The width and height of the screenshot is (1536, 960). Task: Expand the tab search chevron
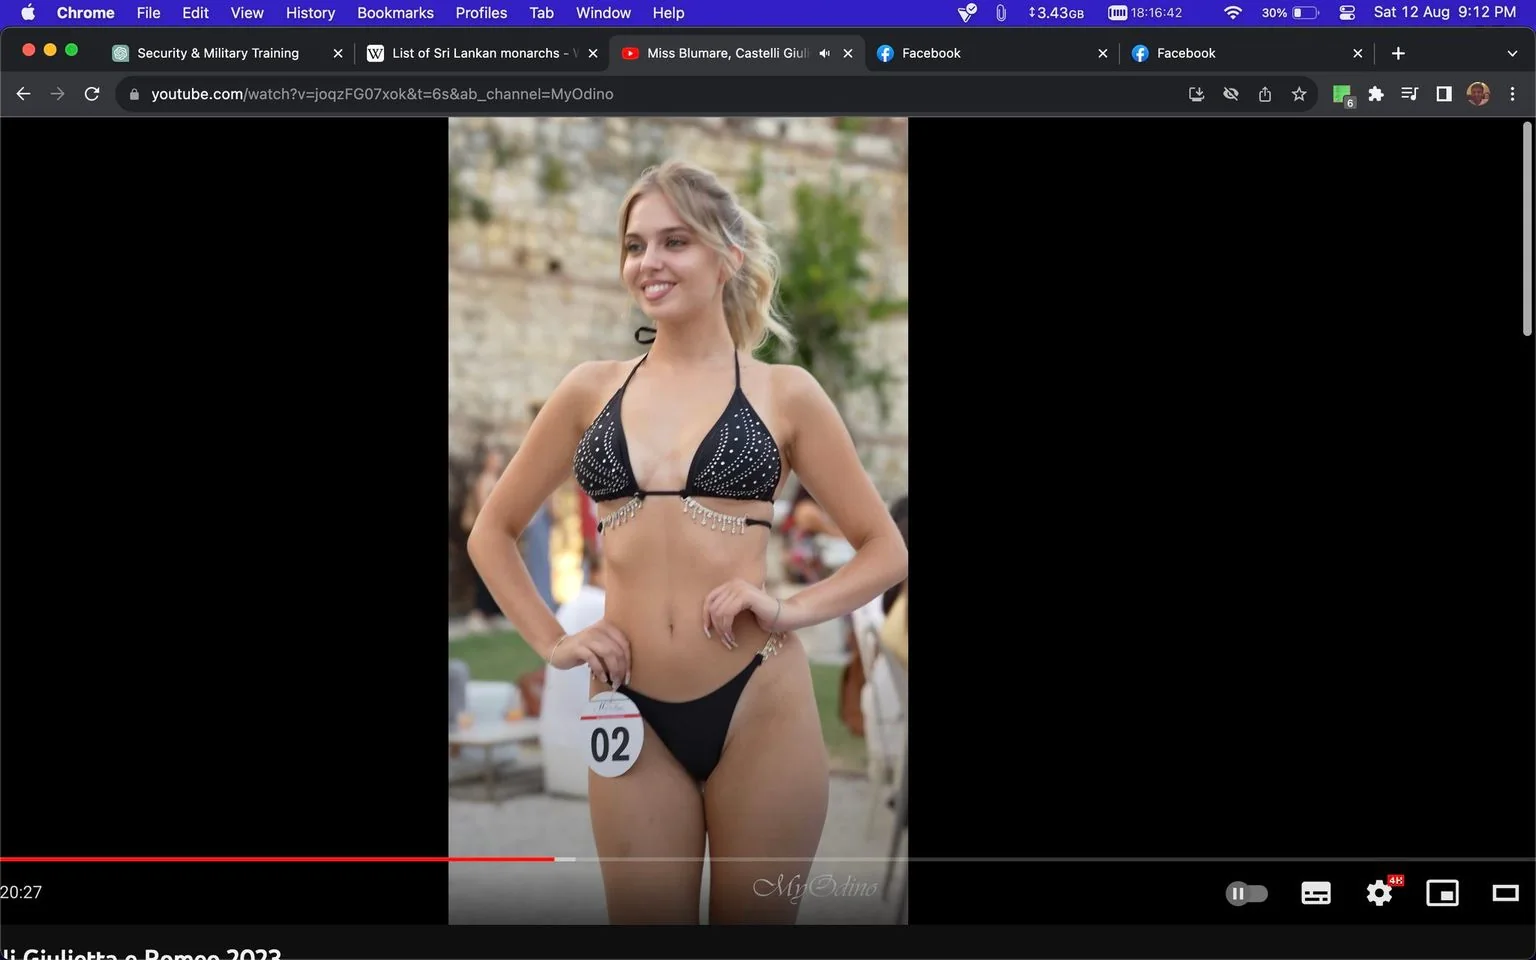pyautogui.click(x=1512, y=53)
